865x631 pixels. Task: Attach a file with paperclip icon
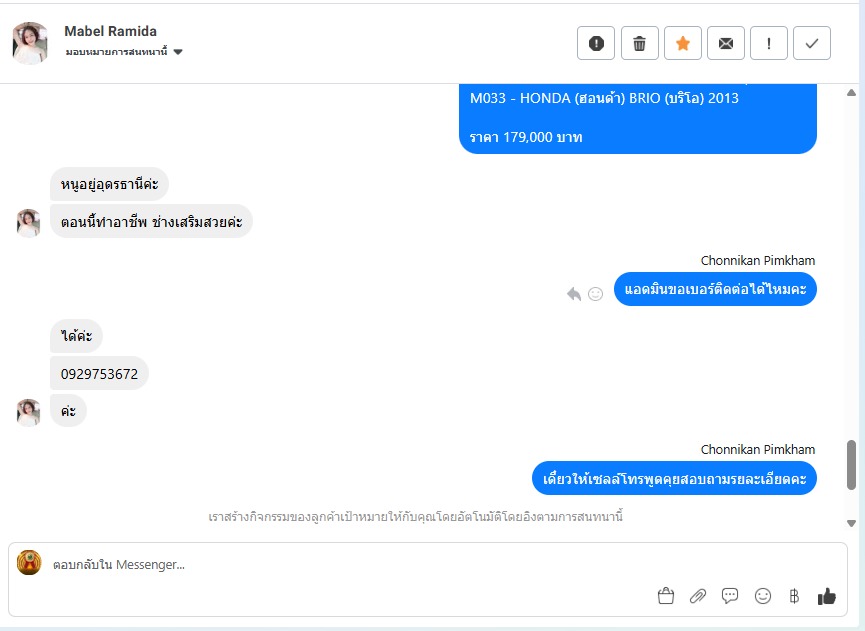pos(698,596)
